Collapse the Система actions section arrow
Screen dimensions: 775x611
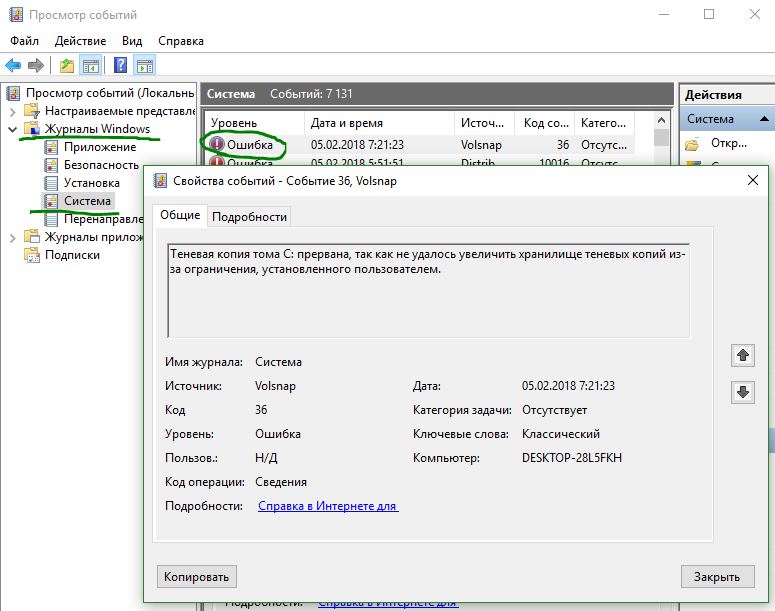(764, 119)
